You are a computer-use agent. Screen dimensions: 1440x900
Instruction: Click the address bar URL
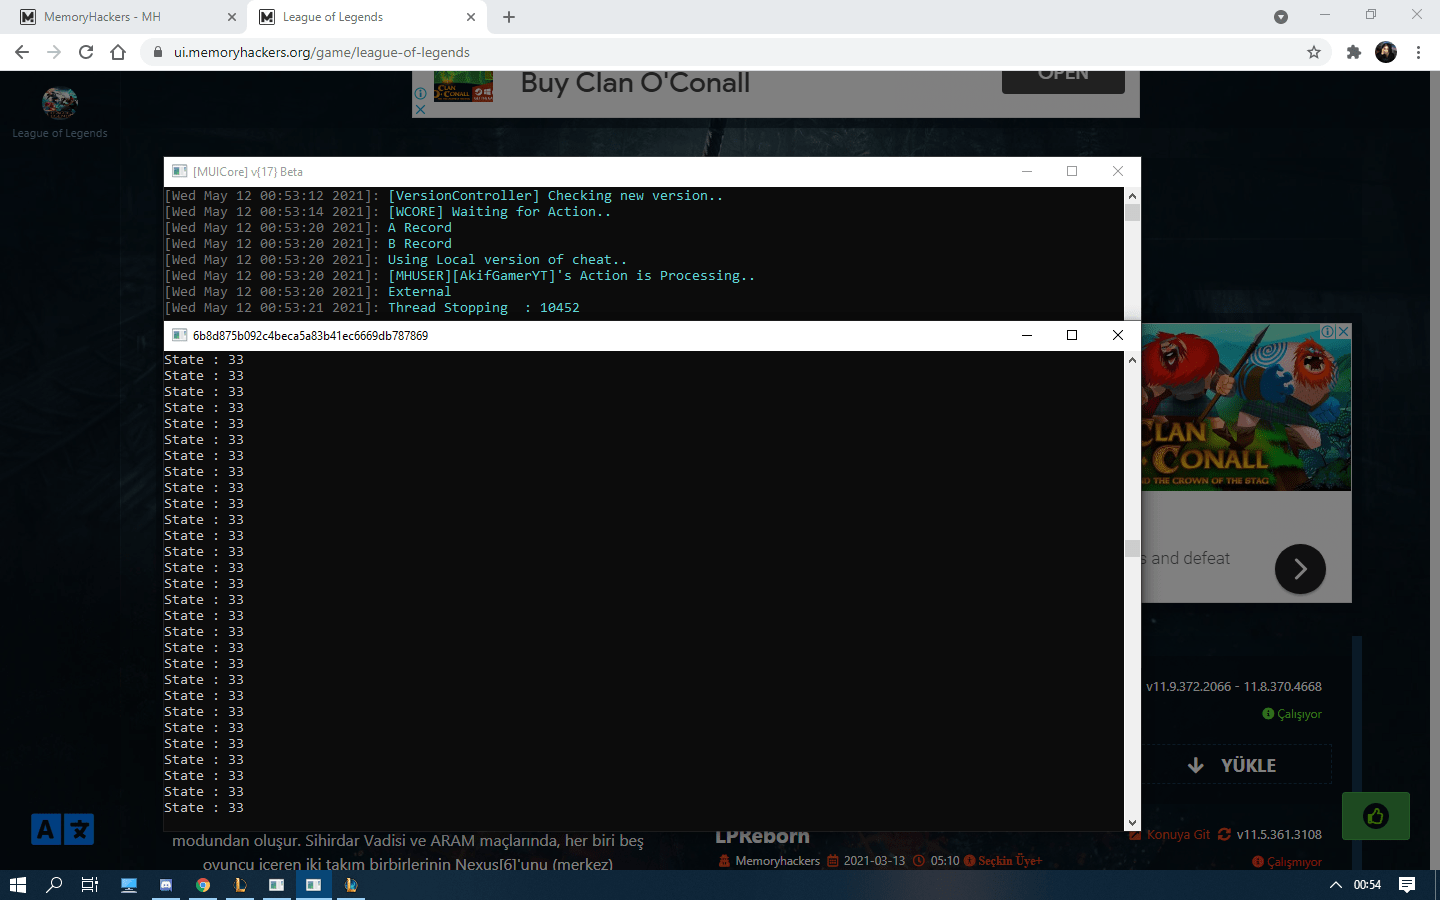[322, 52]
